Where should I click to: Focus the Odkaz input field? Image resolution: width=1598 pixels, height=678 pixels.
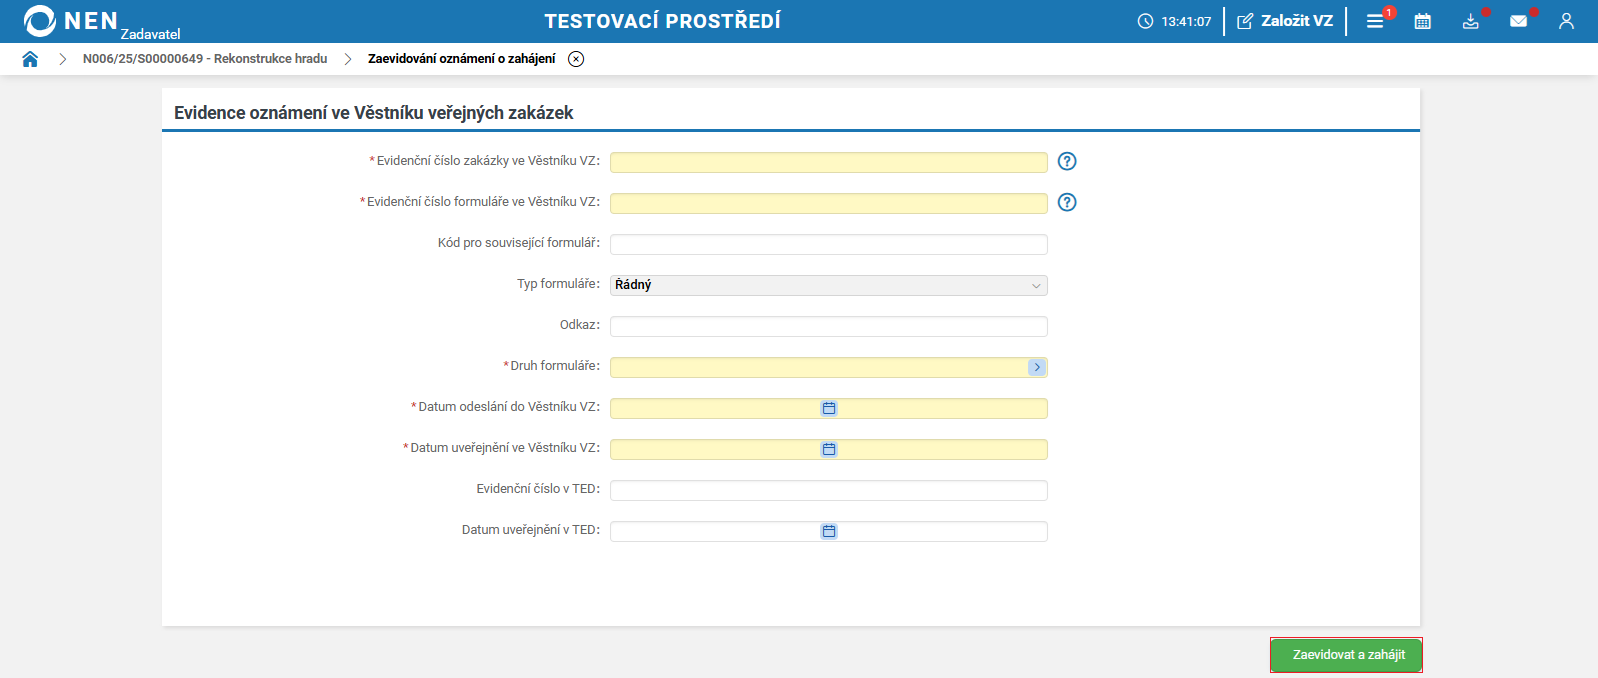pyautogui.click(x=828, y=326)
